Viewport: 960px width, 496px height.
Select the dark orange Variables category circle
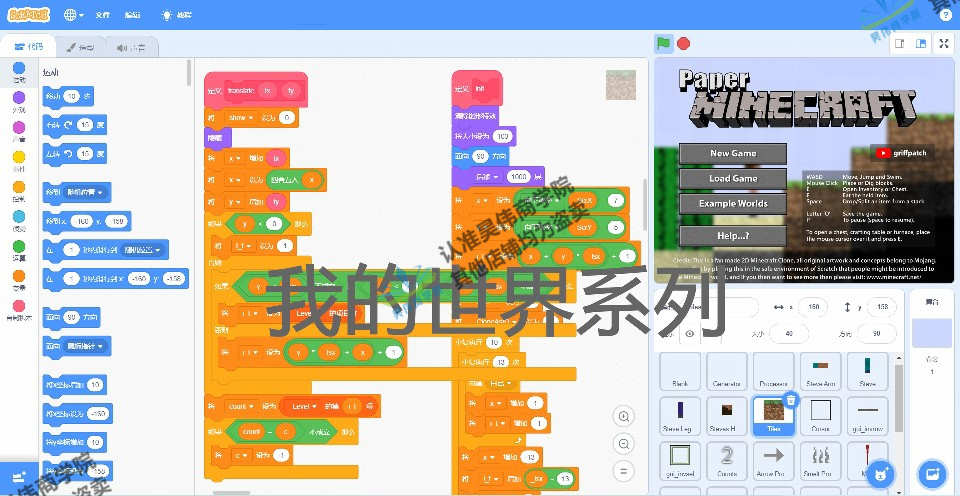point(20,276)
